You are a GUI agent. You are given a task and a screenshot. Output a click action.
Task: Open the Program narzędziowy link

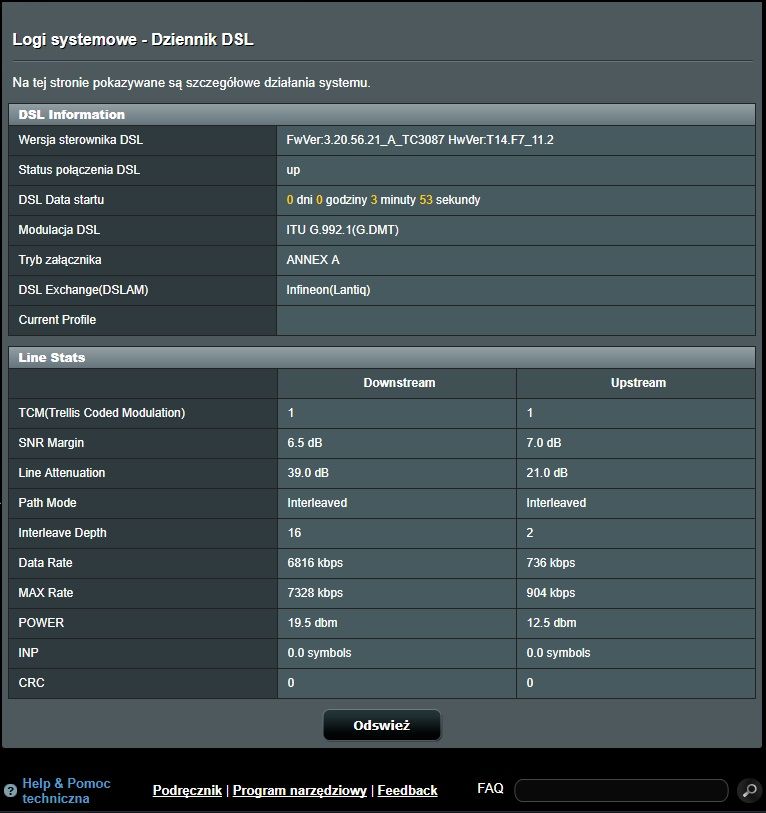[x=299, y=791]
